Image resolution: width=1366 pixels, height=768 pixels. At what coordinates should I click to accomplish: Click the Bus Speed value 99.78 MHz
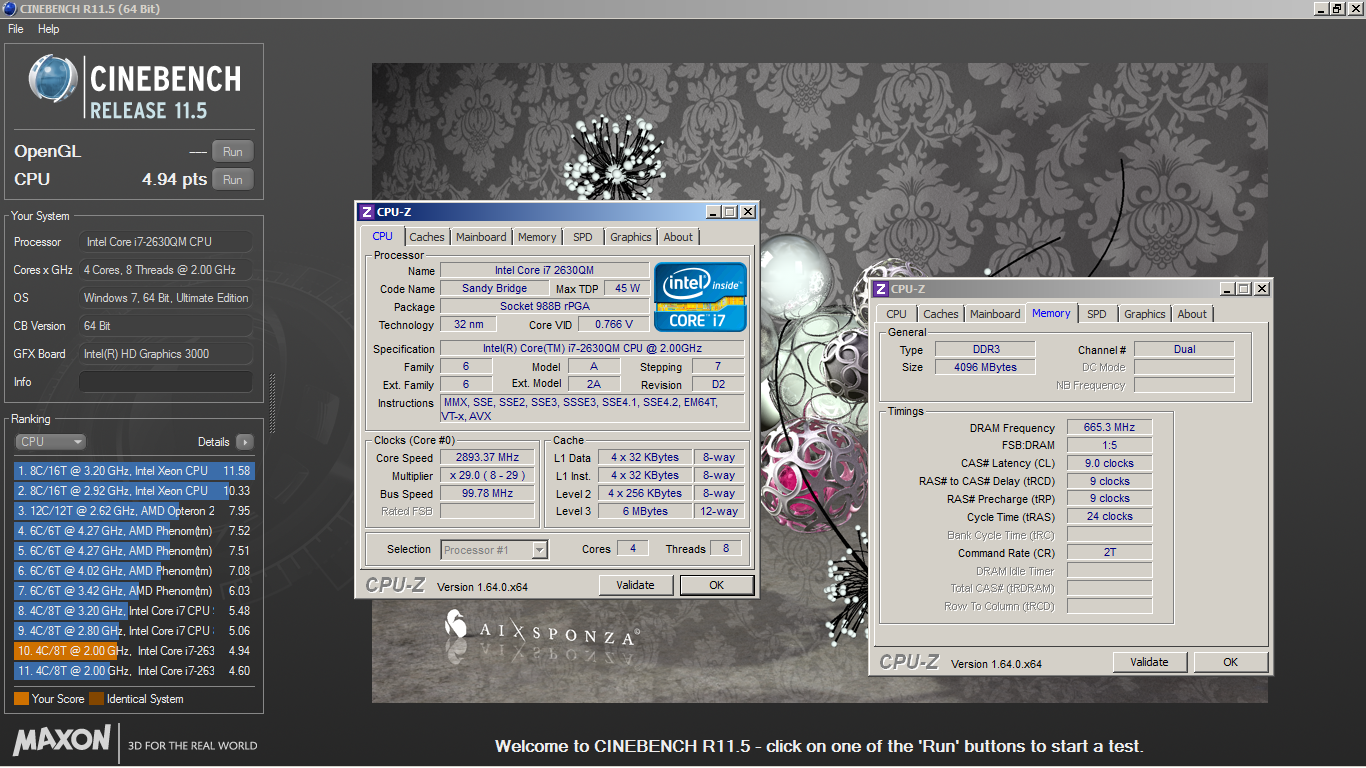click(489, 494)
